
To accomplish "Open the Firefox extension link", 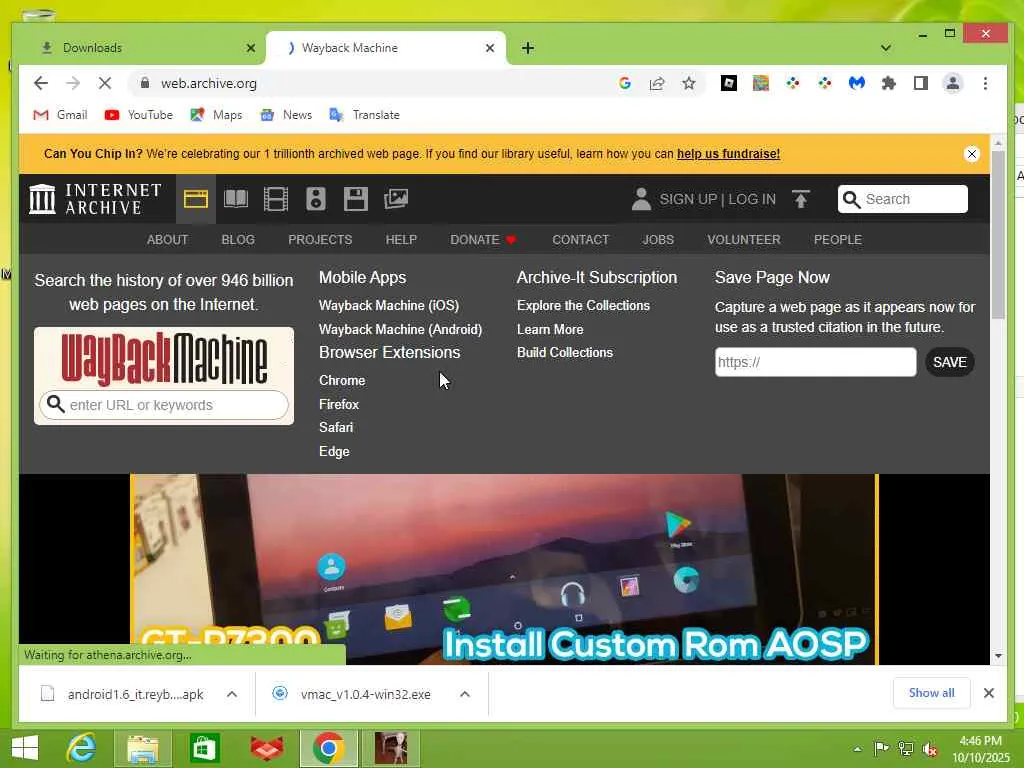I will tap(339, 404).
